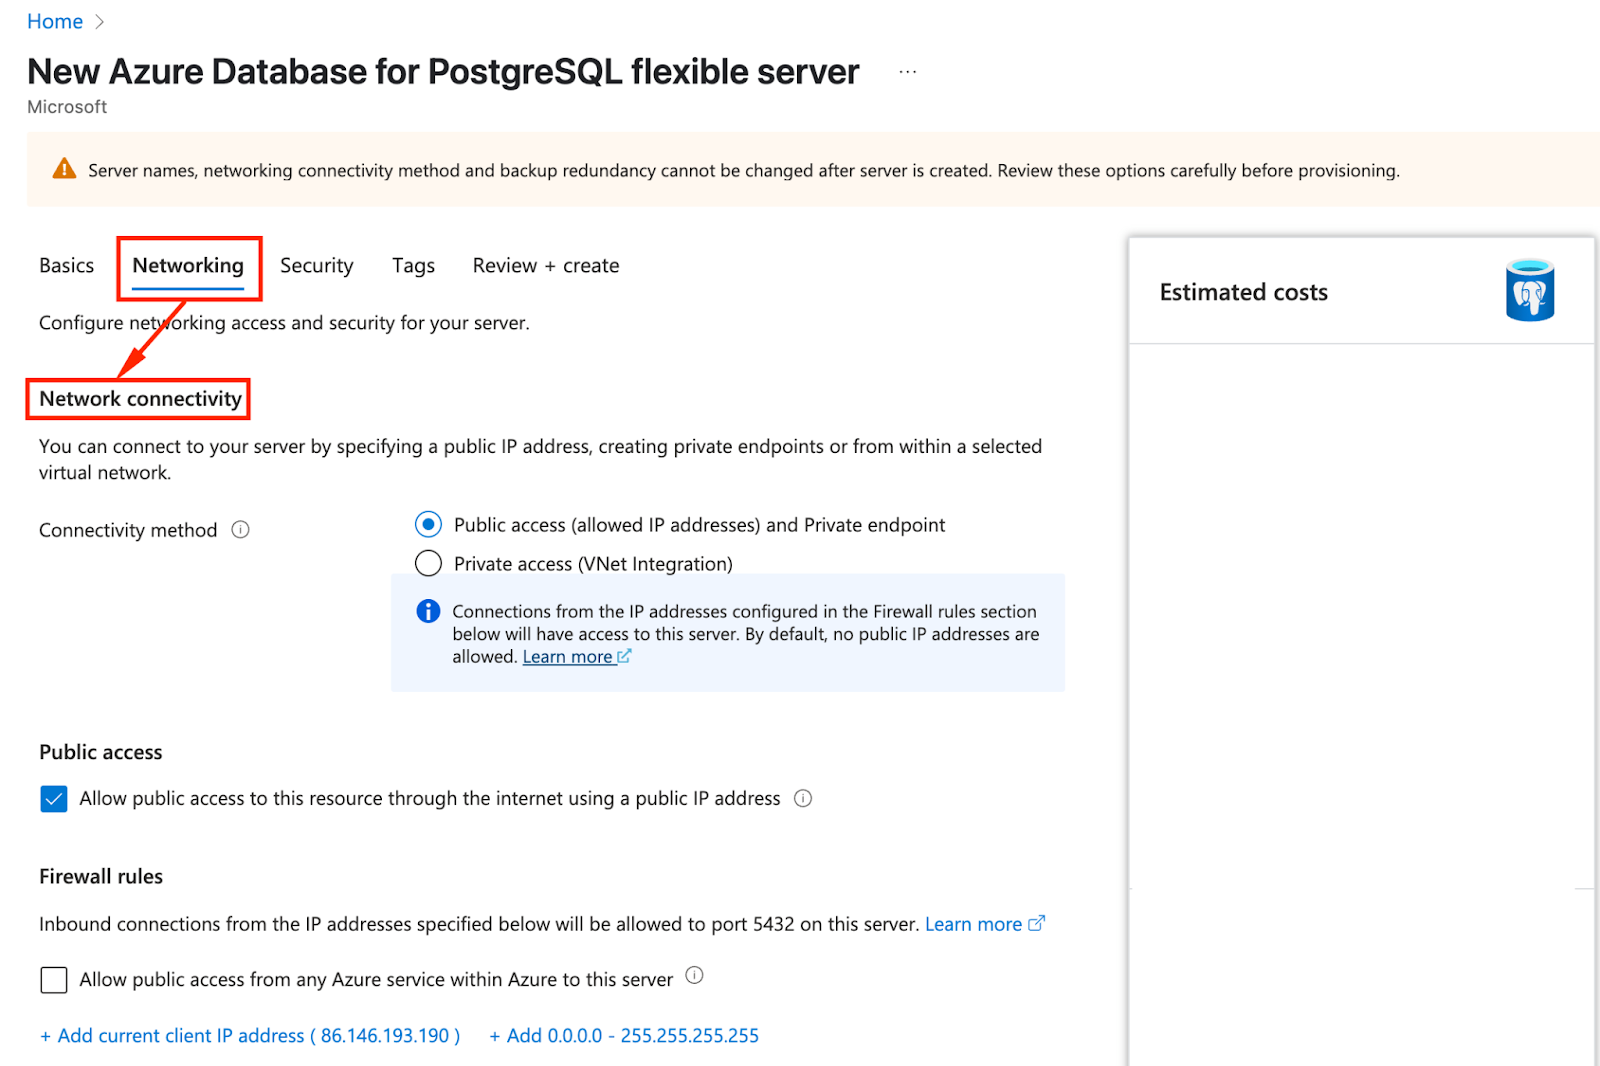
Task: Click the Connectivity method info icon
Action: pyautogui.click(x=241, y=530)
